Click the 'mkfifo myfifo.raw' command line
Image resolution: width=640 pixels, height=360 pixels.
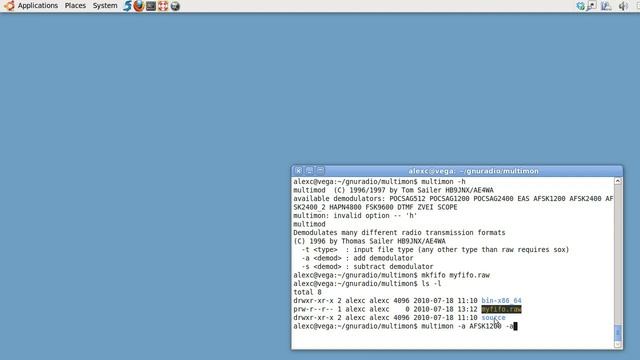[391, 275]
